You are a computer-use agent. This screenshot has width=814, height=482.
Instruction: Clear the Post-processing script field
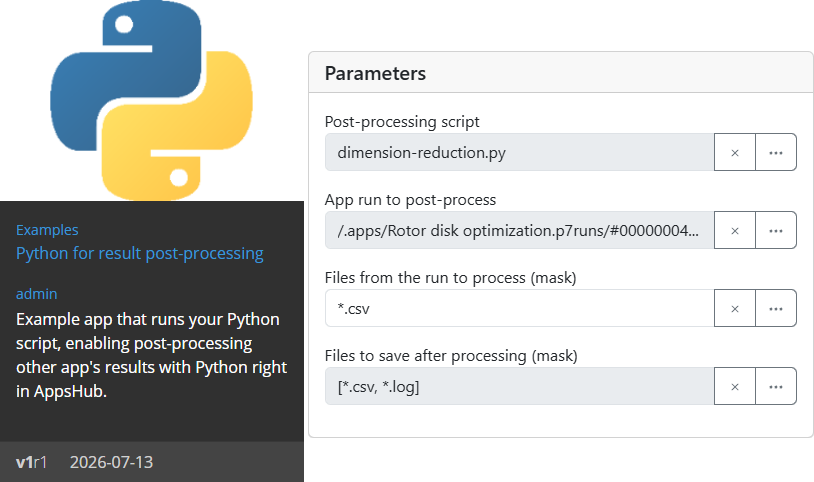(735, 152)
